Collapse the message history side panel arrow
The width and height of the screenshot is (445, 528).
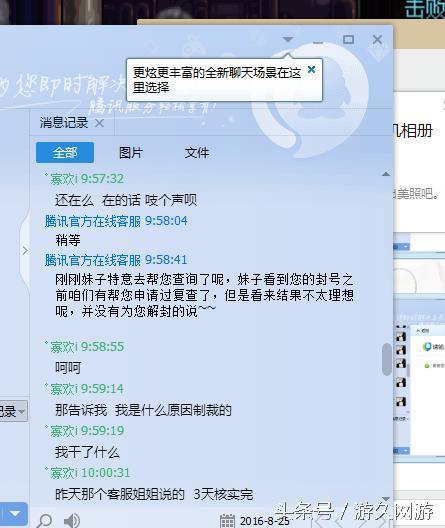point(25,251)
